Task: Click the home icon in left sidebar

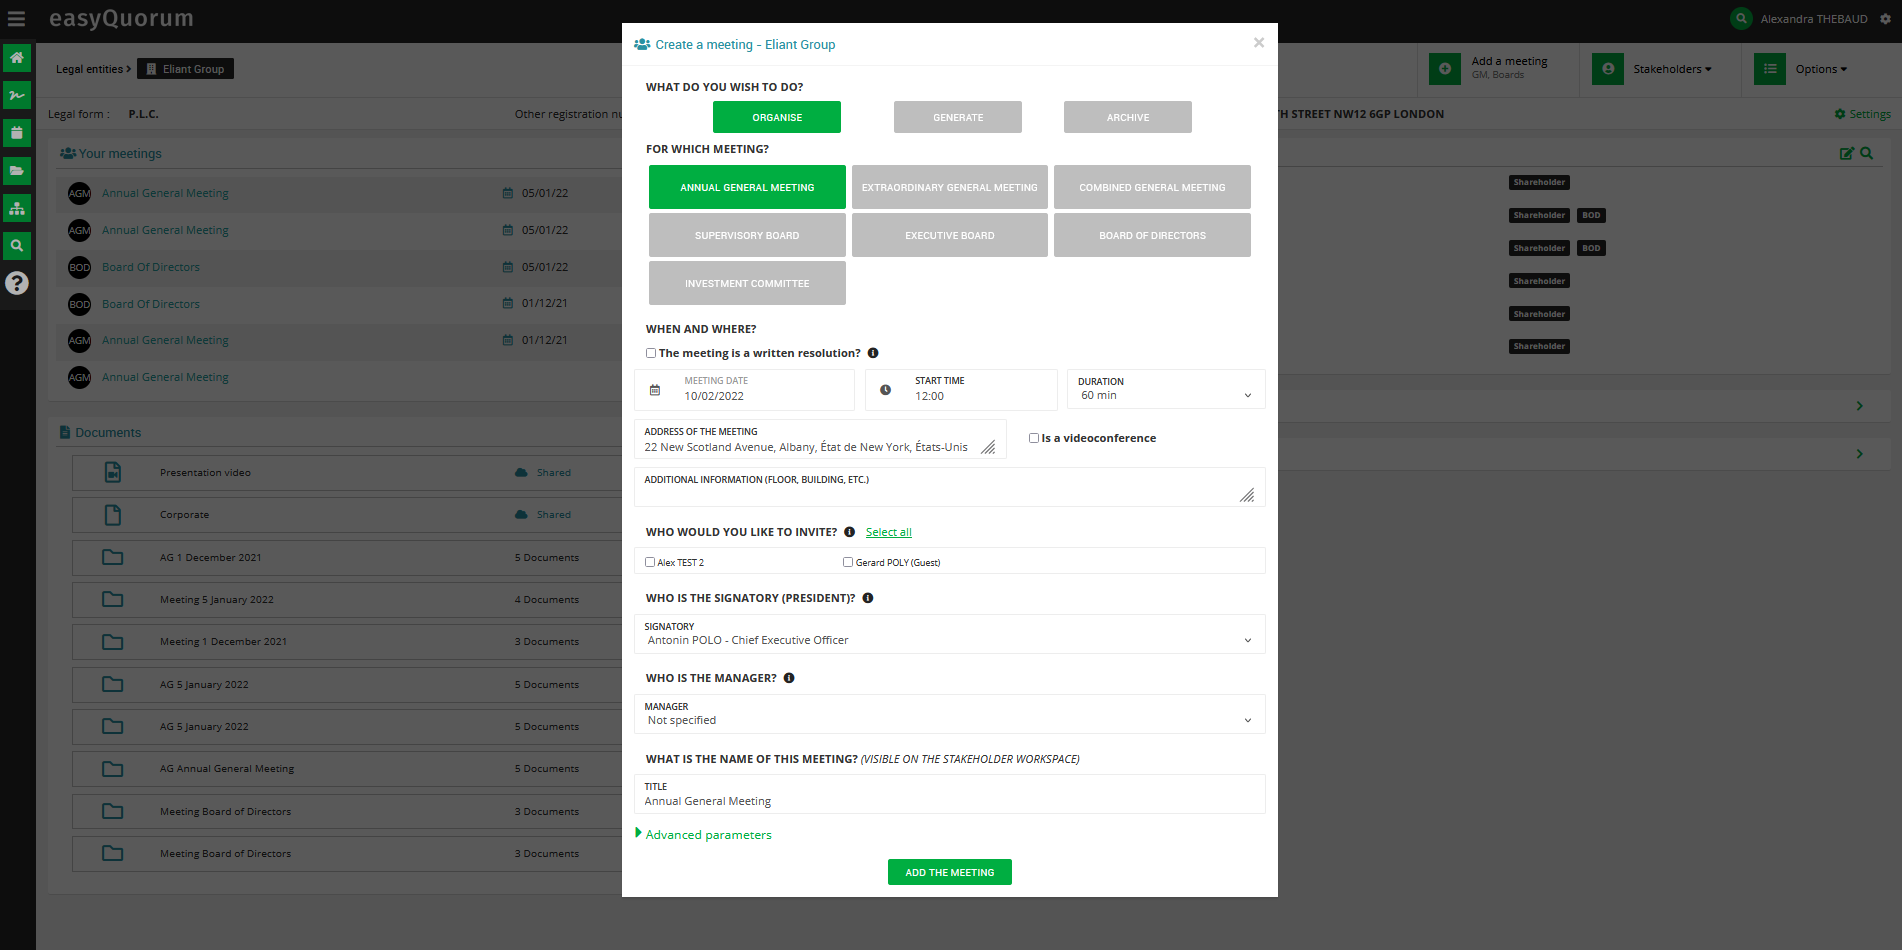Action: click(17, 58)
